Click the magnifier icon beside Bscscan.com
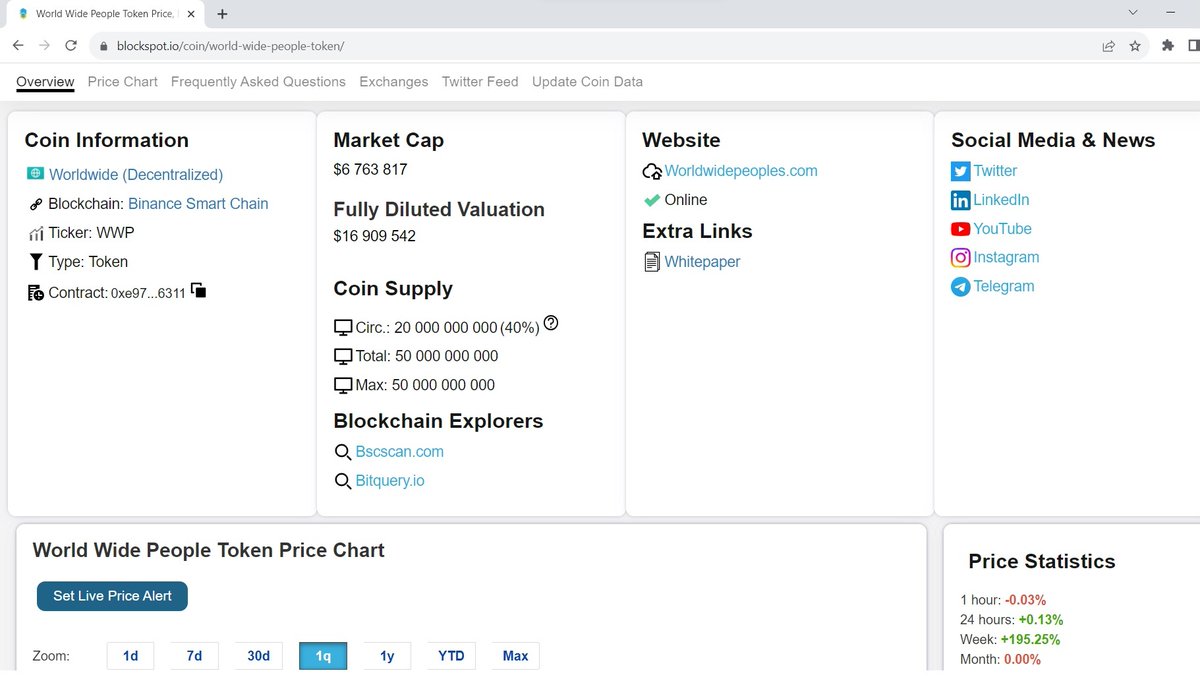This screenshot has width=1200, height=677. 343,452
